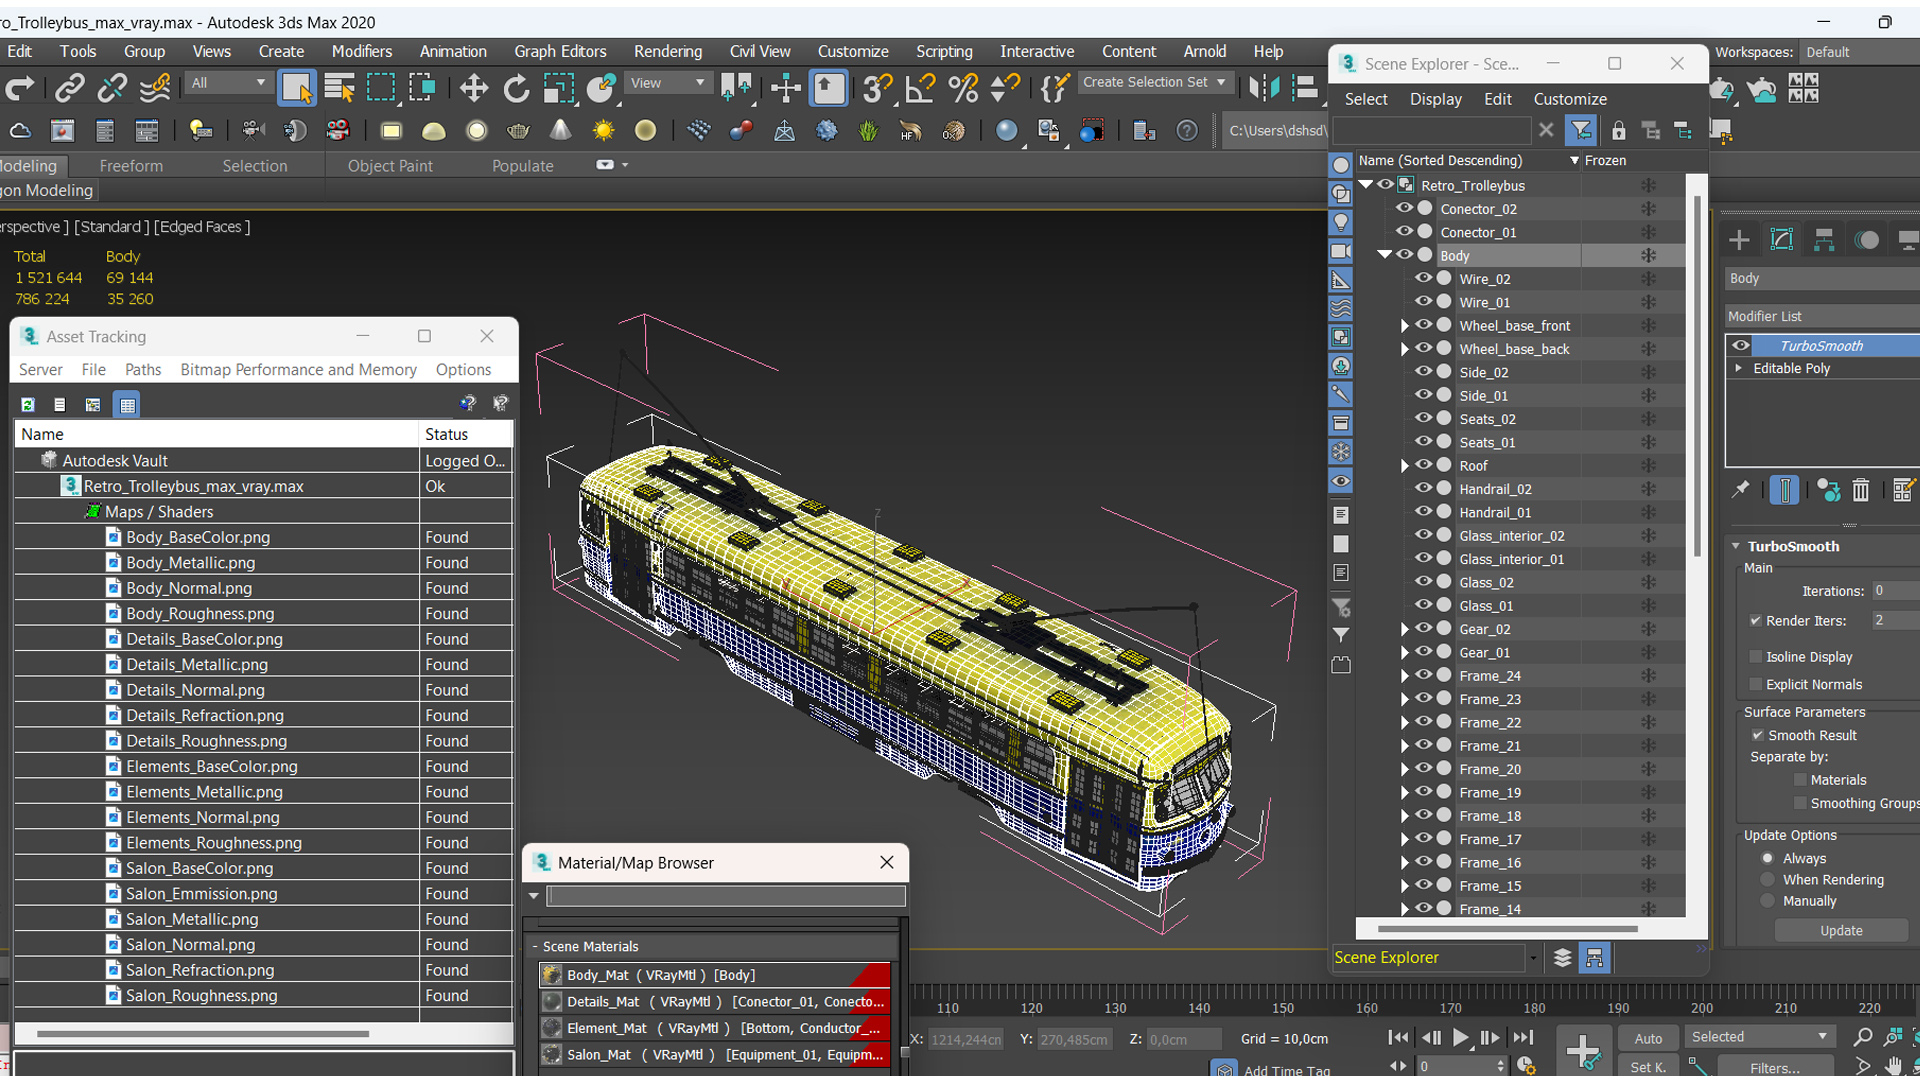Toggle Show End Result icon
The height and width of the screenshot is (1080, 1920).
(x=1784, y=490)
